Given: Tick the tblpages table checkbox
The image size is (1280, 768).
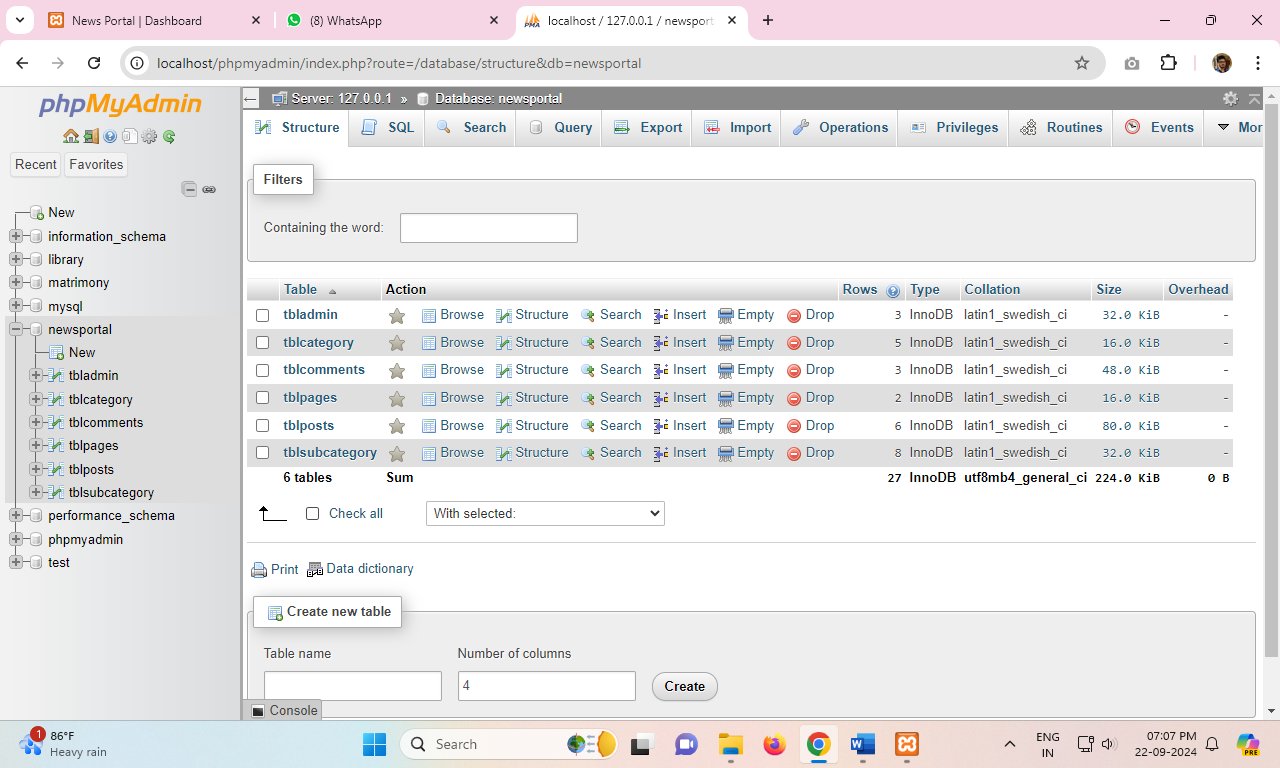Looking at the screenshot, I should click(263, 398).
